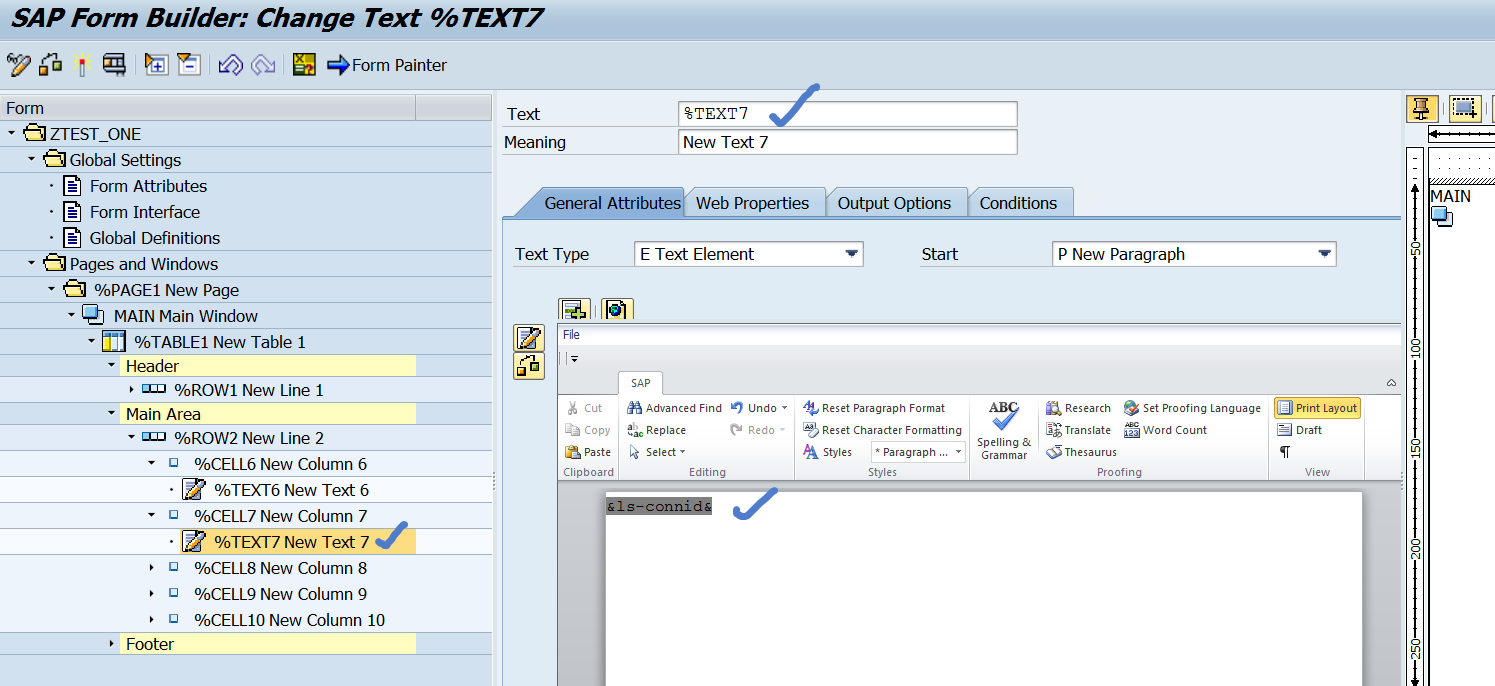Image resolution: width=1495 pixels, height=686 pixels.
Task: Collapse the ZTEST_ONE root node
Action: click(x=12, y=134)
